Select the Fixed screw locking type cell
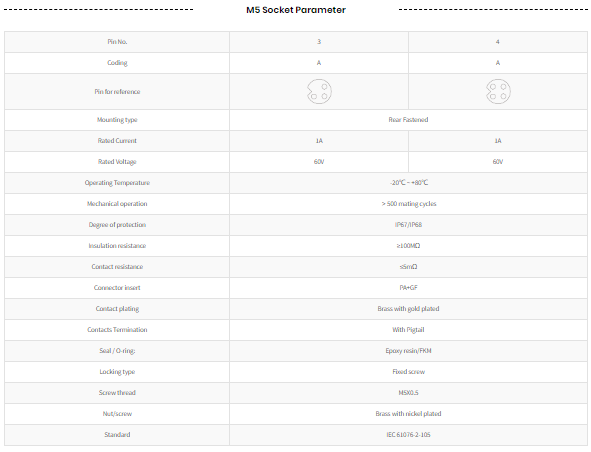This screenshot has height=452, width=591. click(408, 372)
